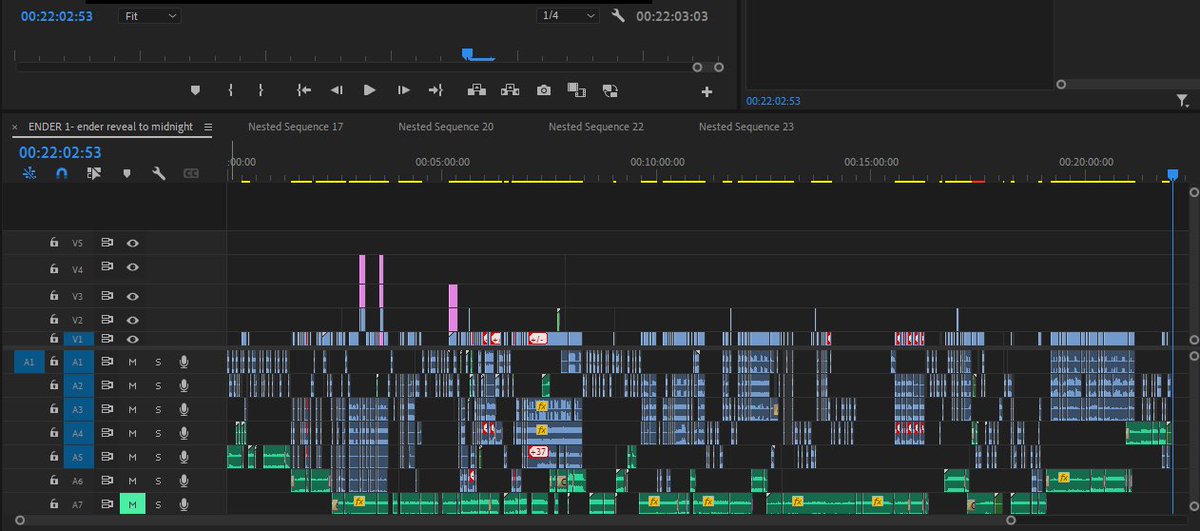The width and height of the screenshot is (1200, 531).
Task: Toggle V1 track targeting button
Action: pos(78,339)
